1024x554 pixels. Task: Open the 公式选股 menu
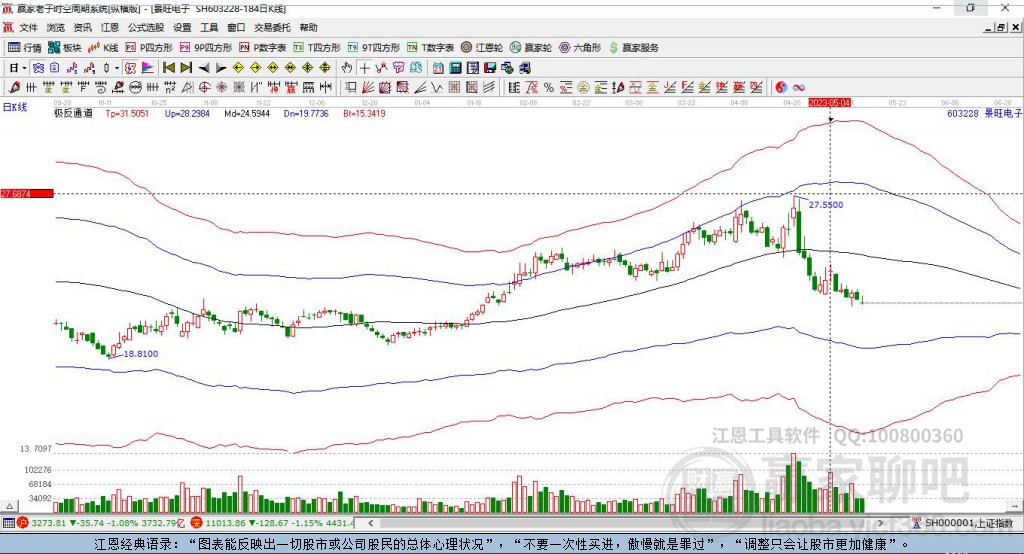coord(146,27)
